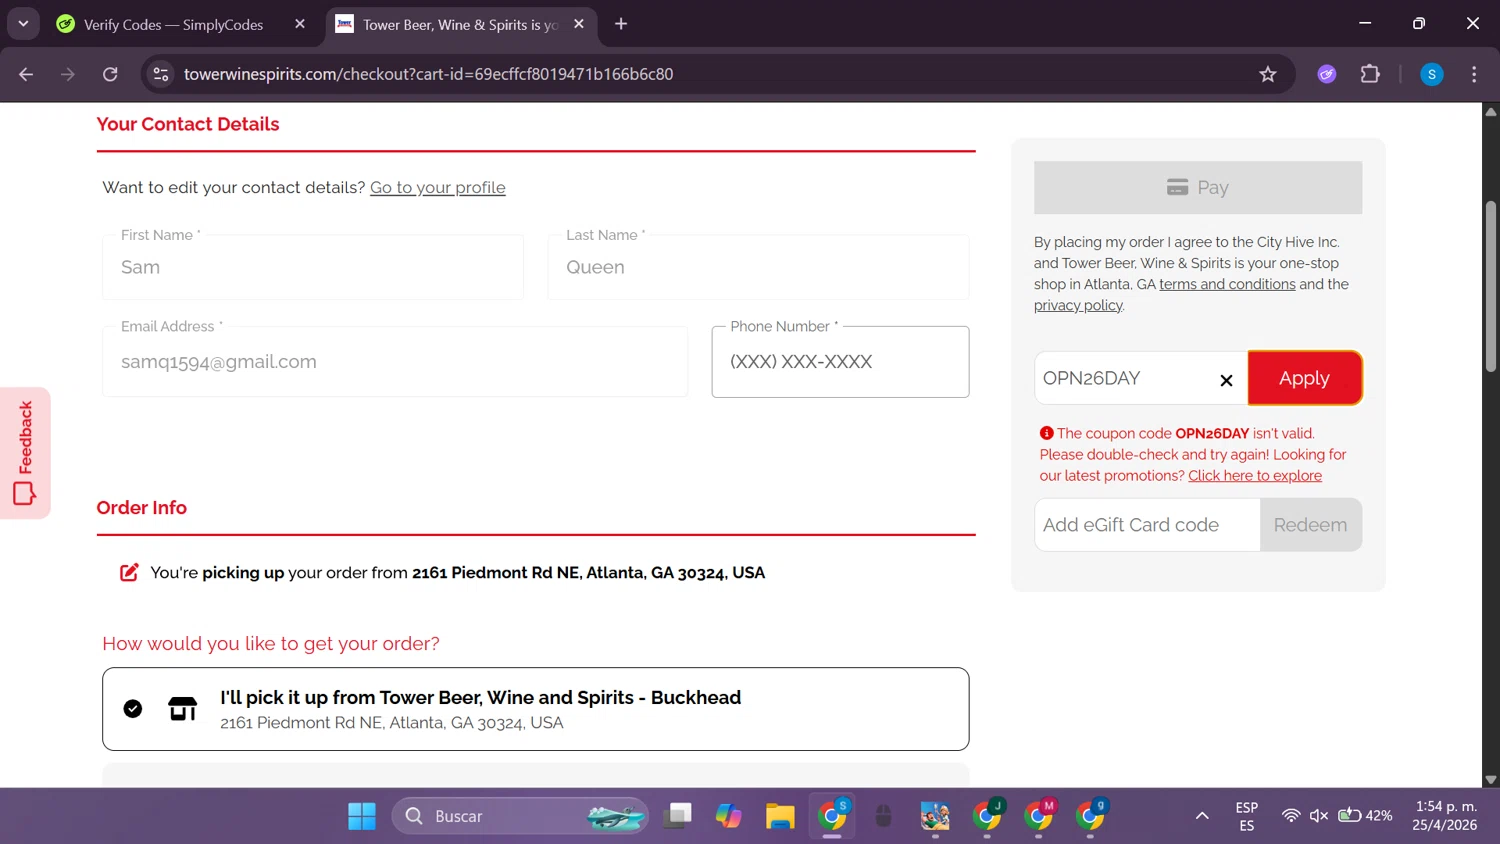Close the Tower Beer, Wine & Spirits tab
Image resolution: width=1500 pixels, height=844 pixels.
click(x=579, y=24)
